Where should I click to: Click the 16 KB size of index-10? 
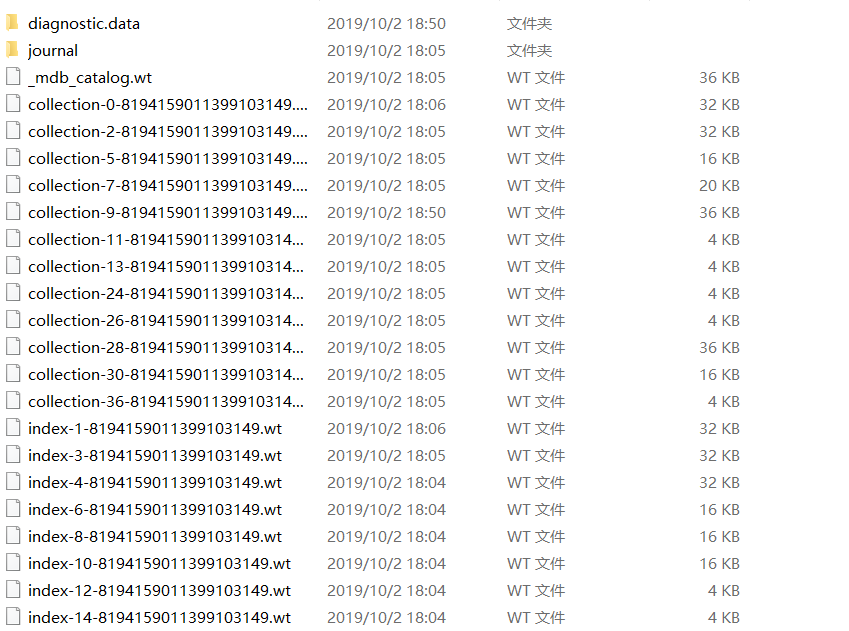(x=720, y=564)
